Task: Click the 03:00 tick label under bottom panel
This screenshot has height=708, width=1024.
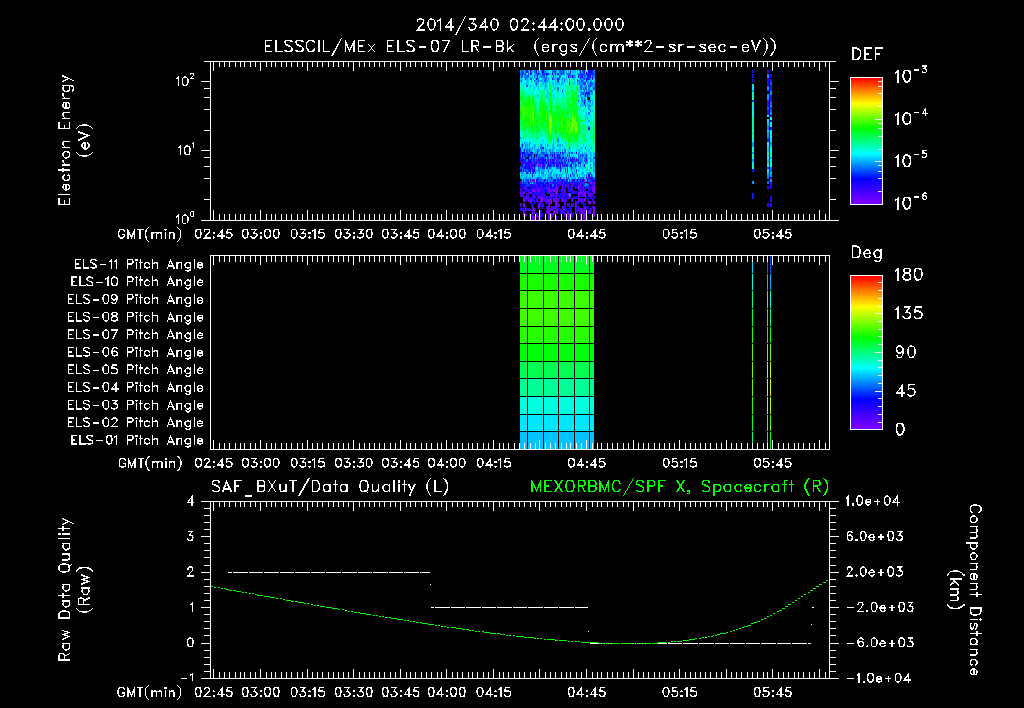Action: point(261,692)
